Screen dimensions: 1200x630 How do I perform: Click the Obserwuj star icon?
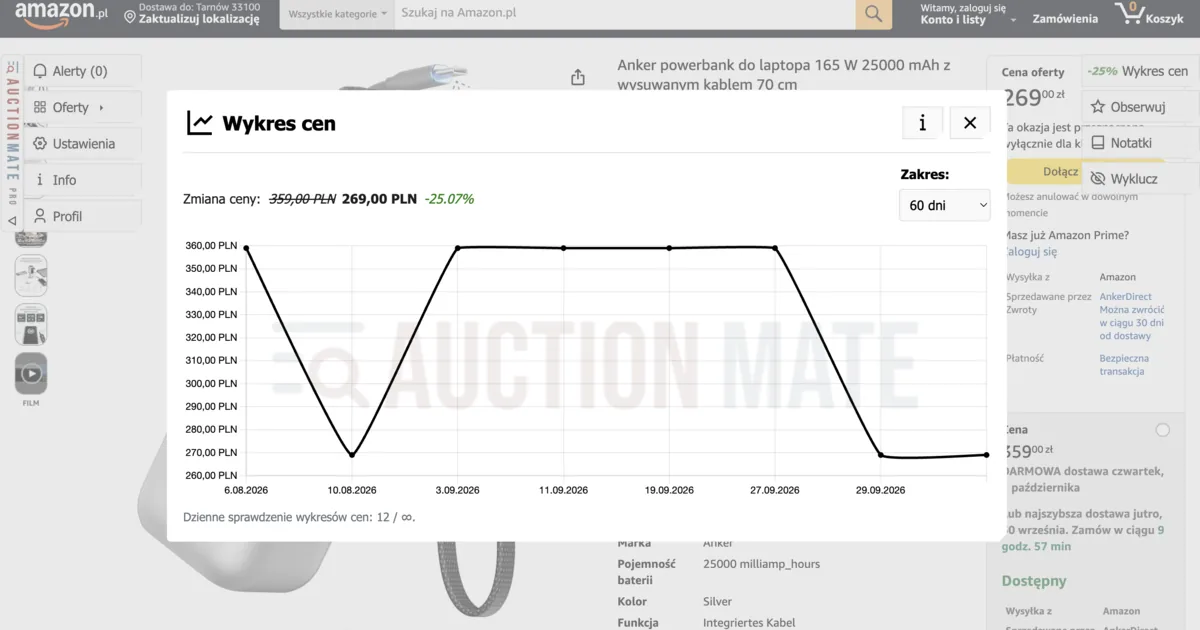(1098, 107)
